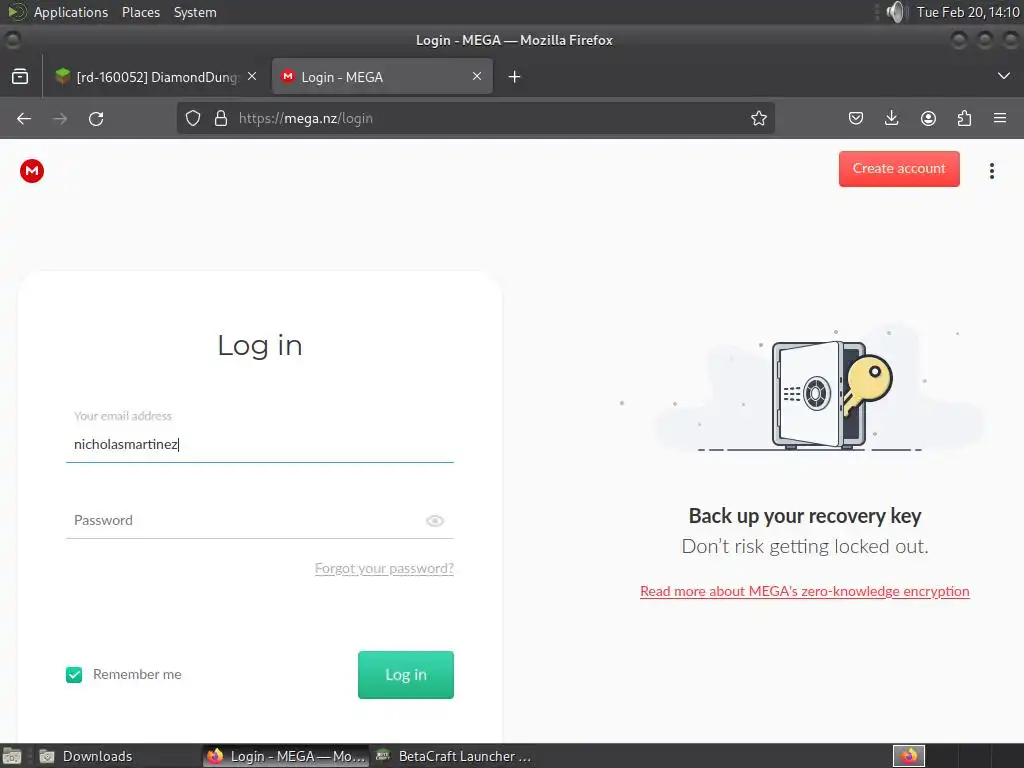Save page to Pocket

(856, 118)
